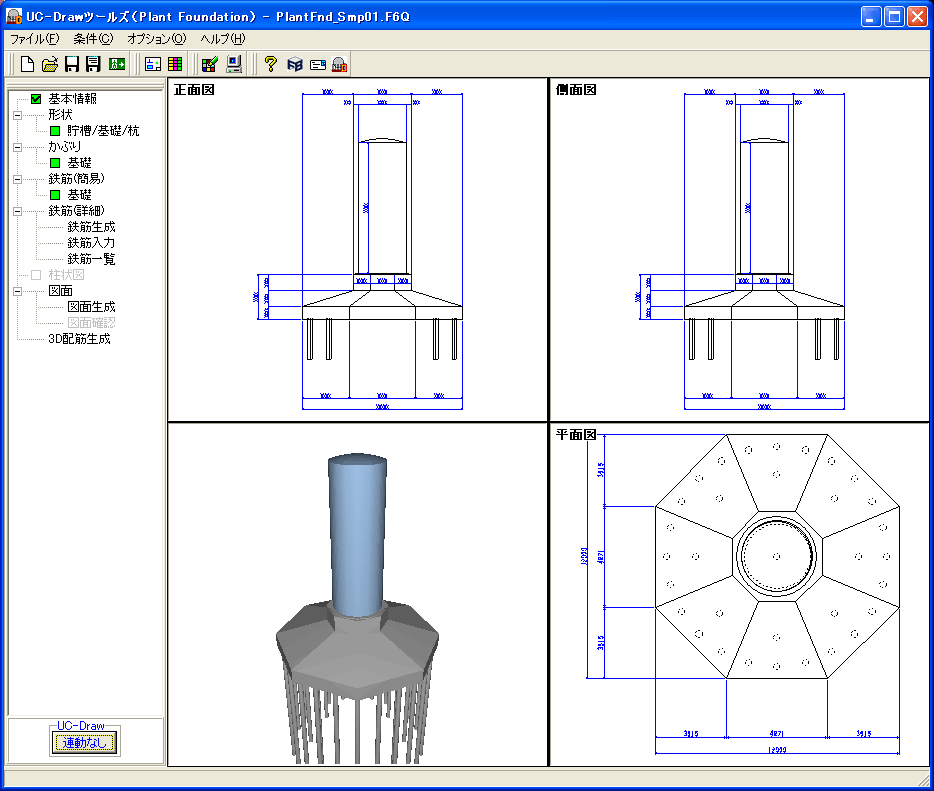Viewport: 934px width, 791px height.
Task: Select the 図面 tree label
Action: [x=60, y=291]
